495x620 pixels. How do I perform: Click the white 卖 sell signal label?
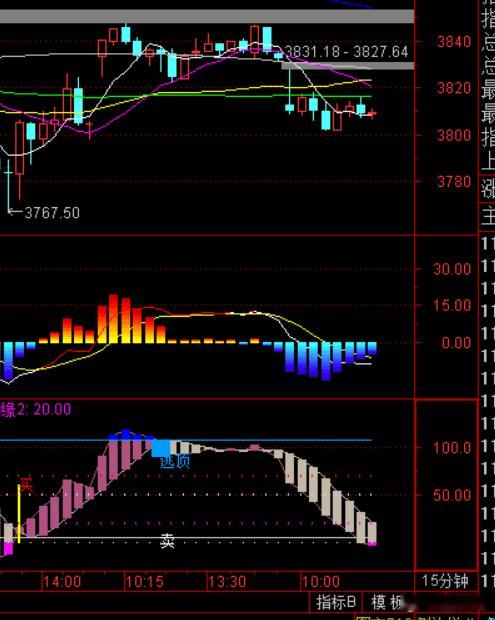pyautogui.click(x=167, y=541)
